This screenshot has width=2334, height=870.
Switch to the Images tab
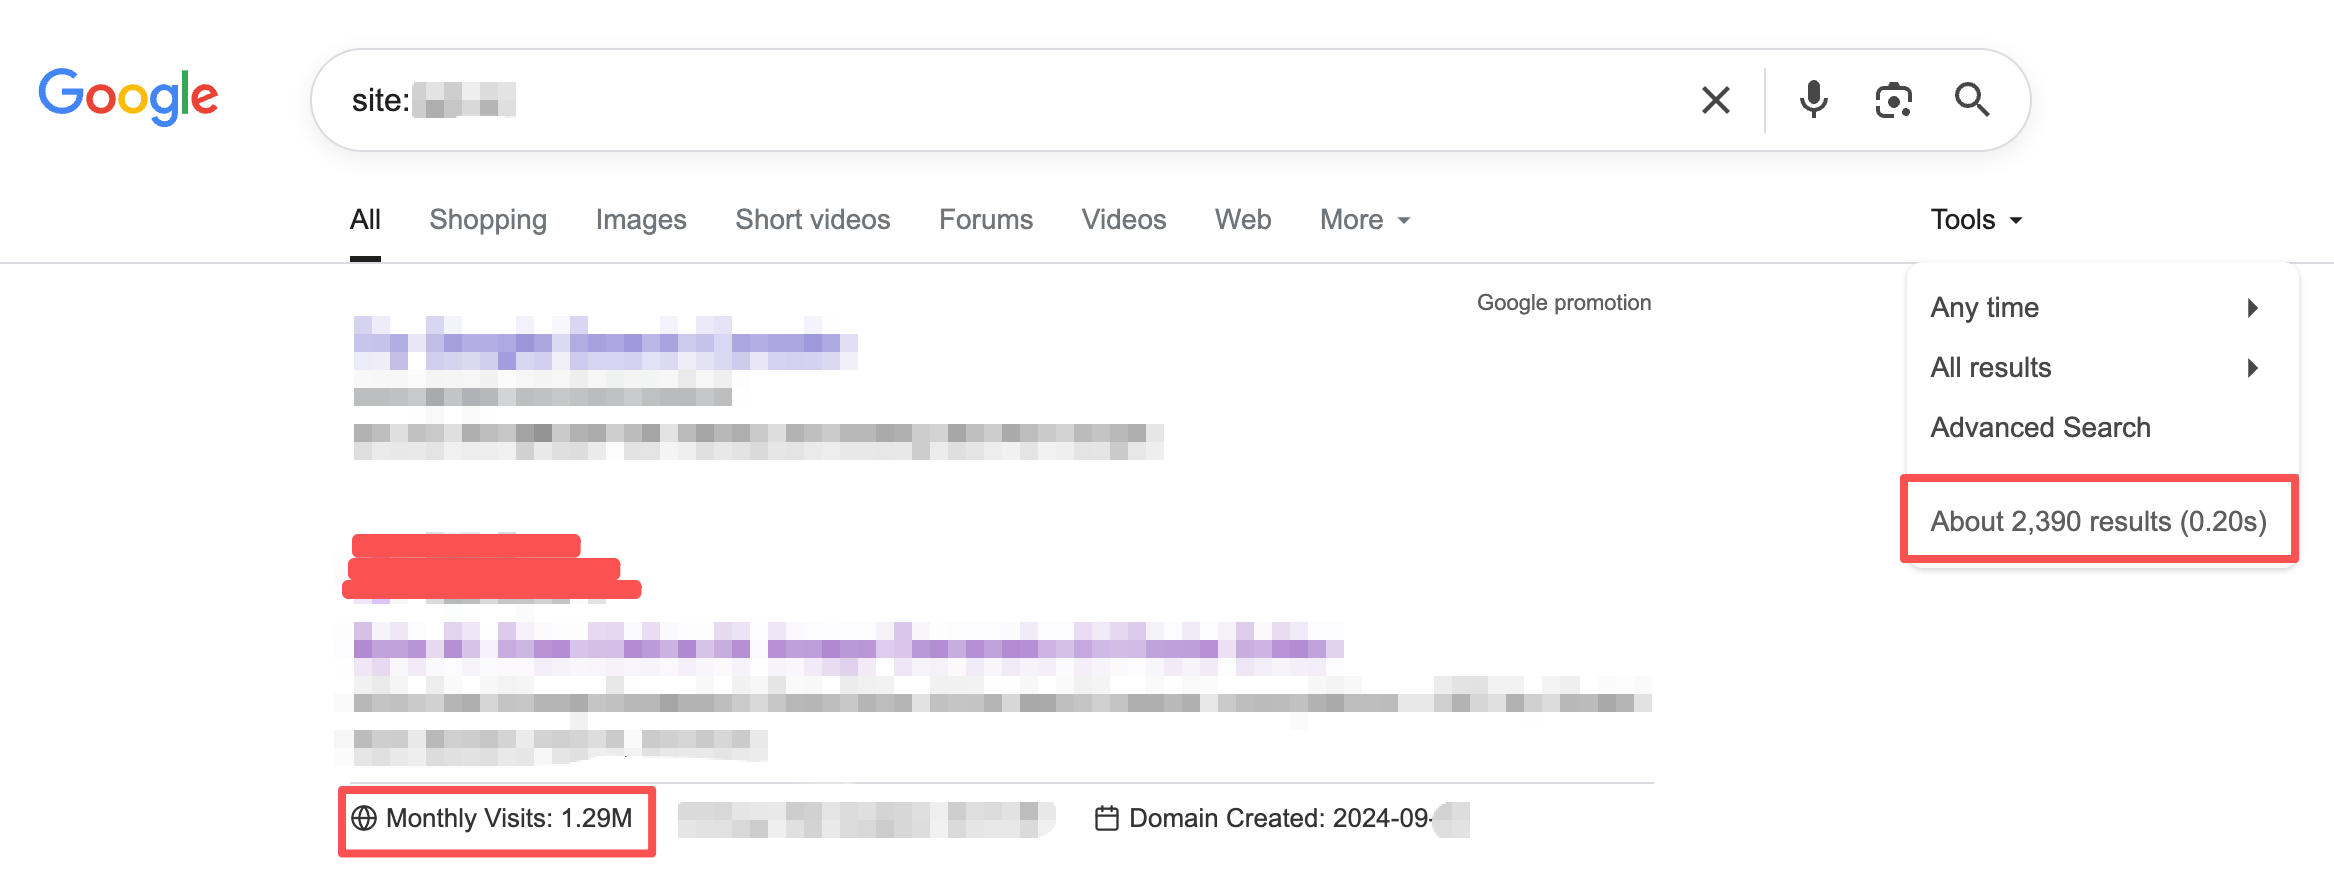[x=641, y=220]
